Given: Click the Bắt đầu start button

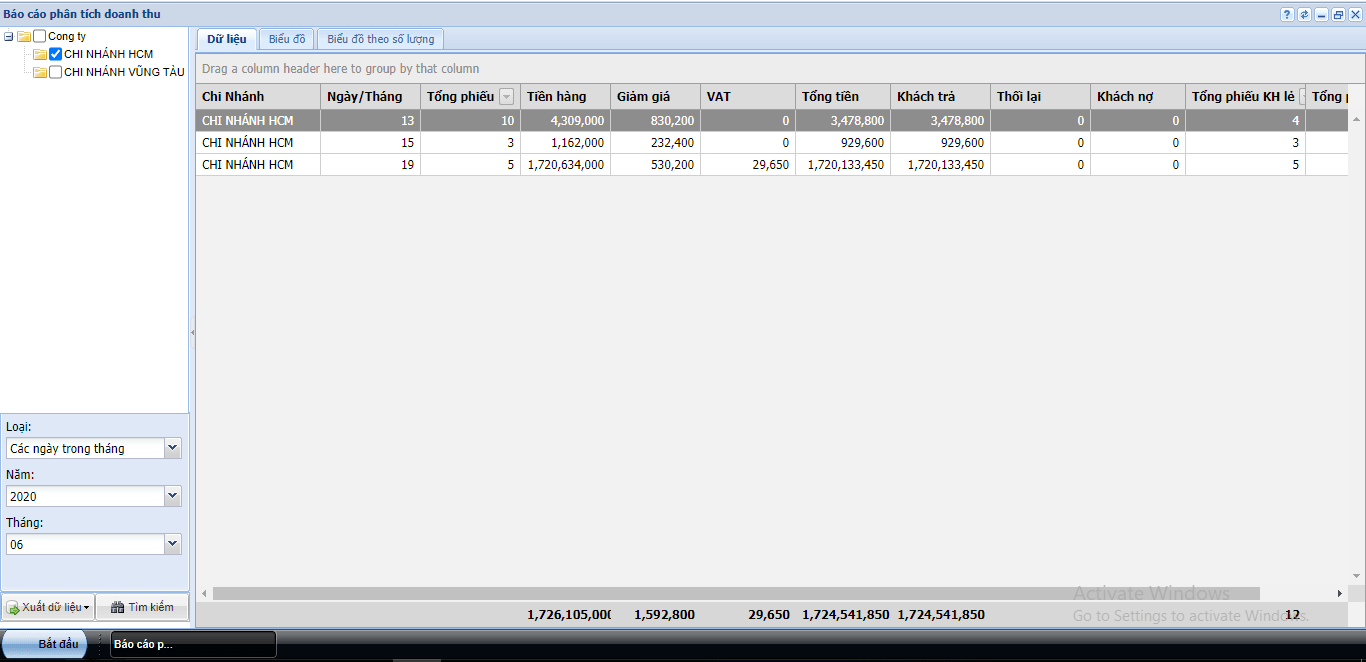Looking at the screenshot, I should (46, 644).
